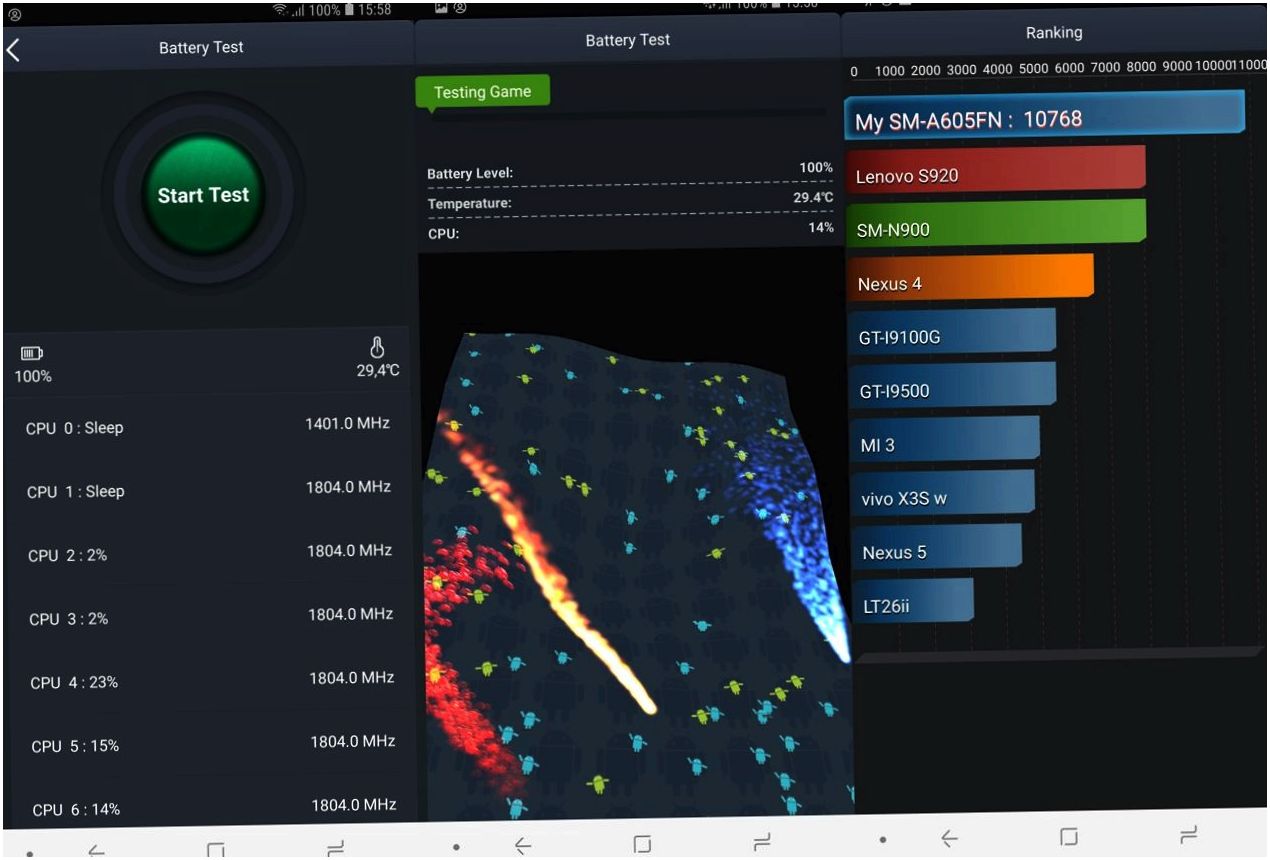Select the Nexus 5 ranking bar

(937, 547)
